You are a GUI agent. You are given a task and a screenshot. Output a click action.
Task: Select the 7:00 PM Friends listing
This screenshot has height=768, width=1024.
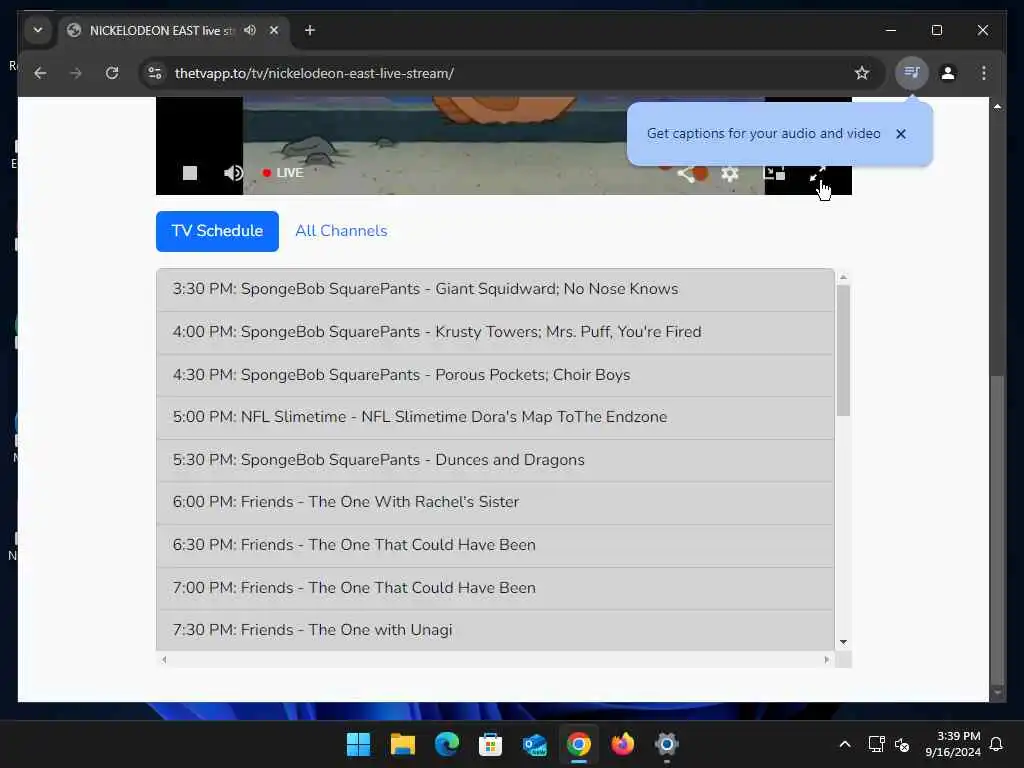[495, 588]
